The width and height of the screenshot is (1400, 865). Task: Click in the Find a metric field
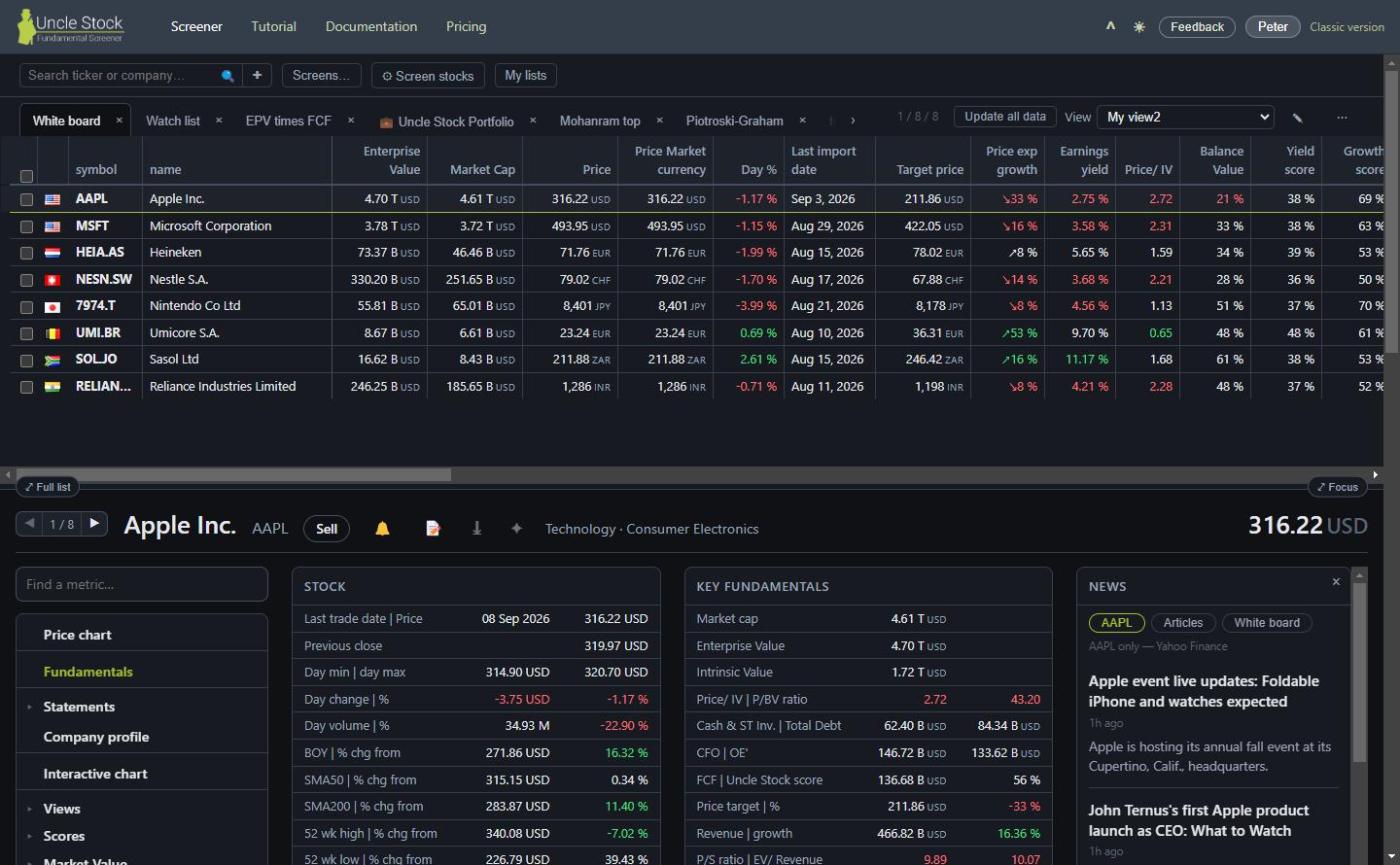(142, 584)
